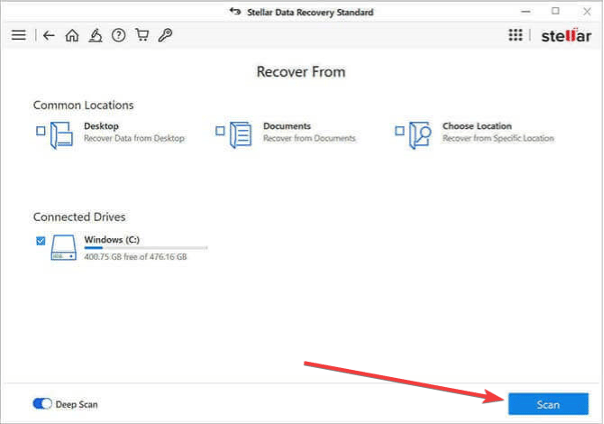The image size is (604, 424).
Task: Open Help with the question mark icon
Action: pyautogui.click(x=119, y=35)
